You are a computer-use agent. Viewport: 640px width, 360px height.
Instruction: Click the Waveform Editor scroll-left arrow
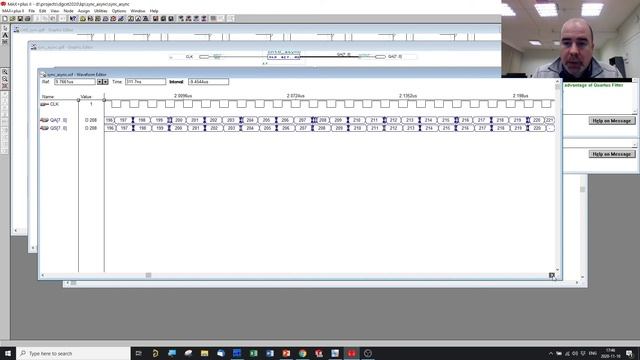coord(42,276)
